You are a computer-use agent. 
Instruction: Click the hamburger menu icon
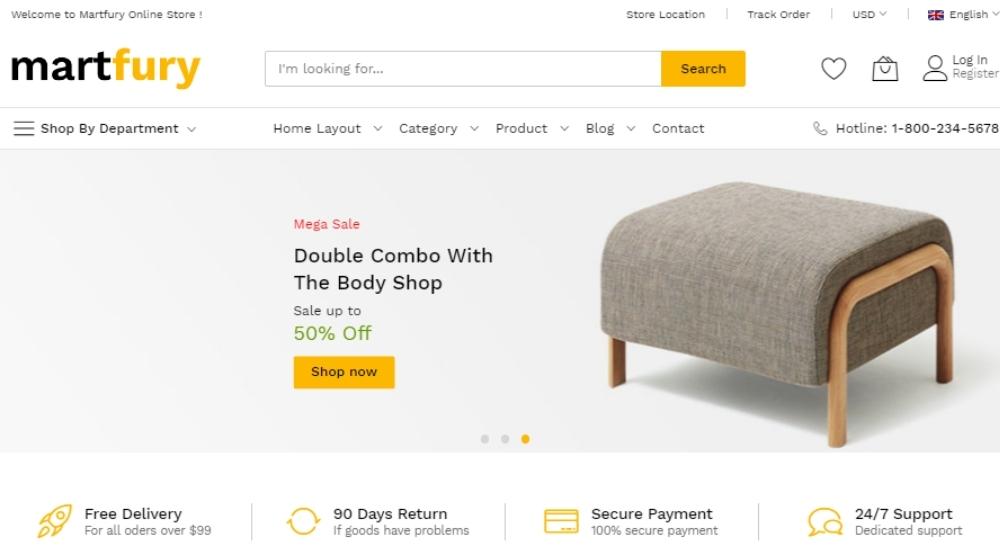pyautogui.click(x=23, y=128)
